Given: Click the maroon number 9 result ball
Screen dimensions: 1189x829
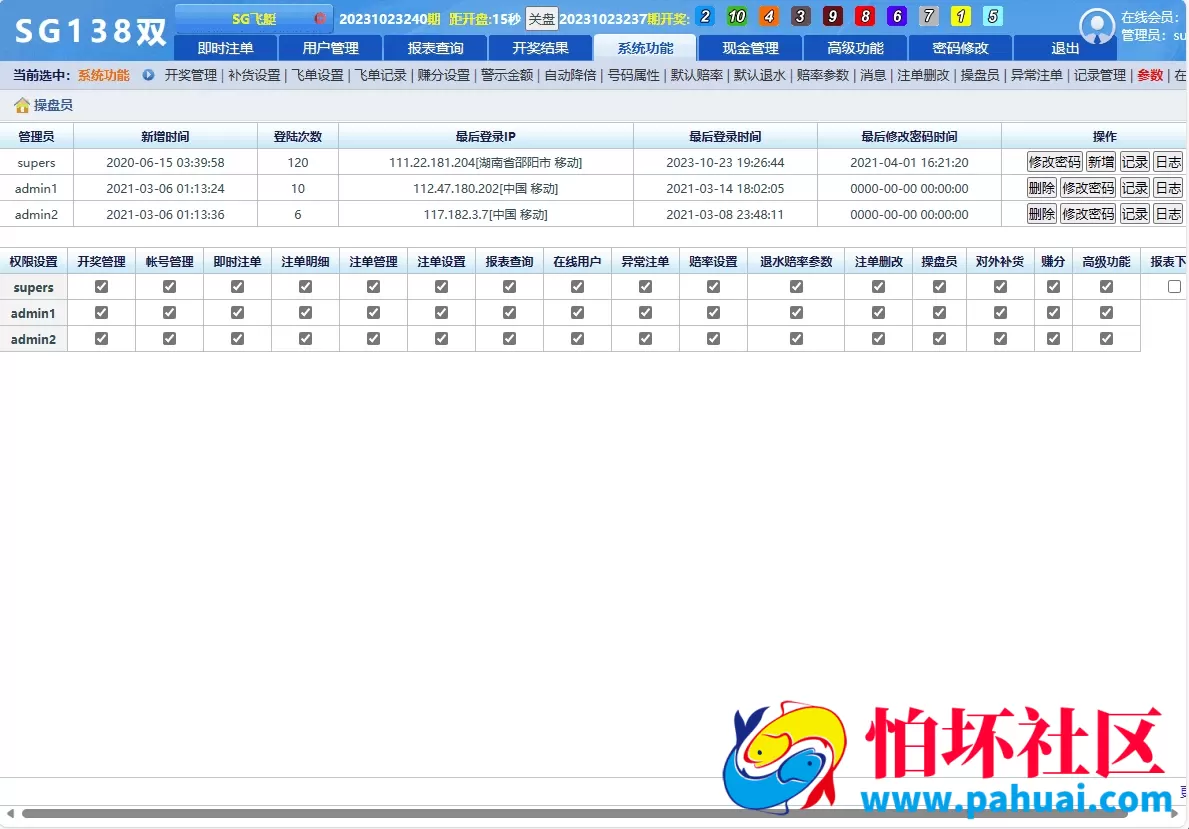Looking at the screenshot, I should (x=833, y=16).
